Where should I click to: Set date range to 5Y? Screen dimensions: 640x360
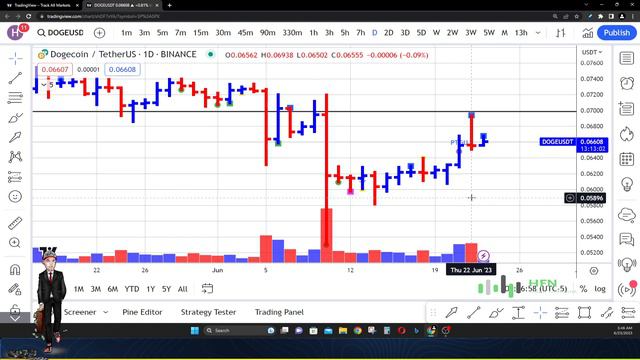click(x=166, y=289)
